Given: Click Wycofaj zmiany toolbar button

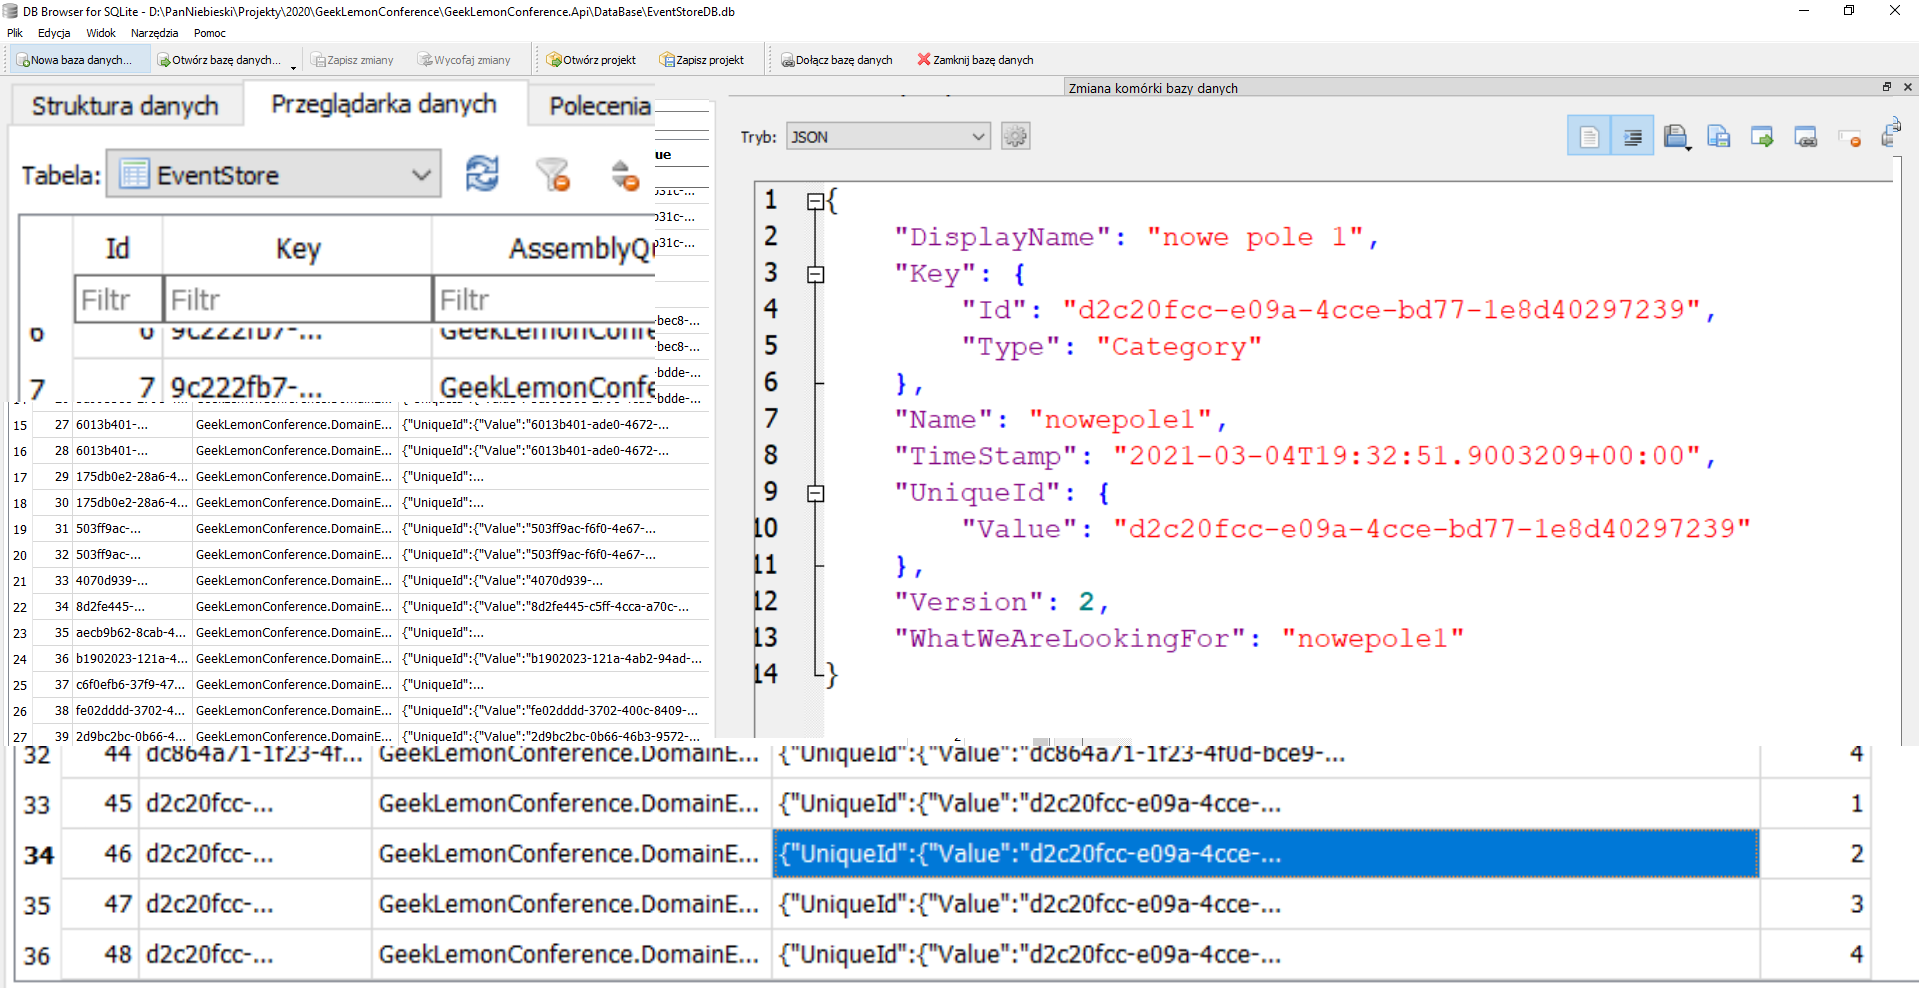Looking at the screenshot, I should click(464, 60).
